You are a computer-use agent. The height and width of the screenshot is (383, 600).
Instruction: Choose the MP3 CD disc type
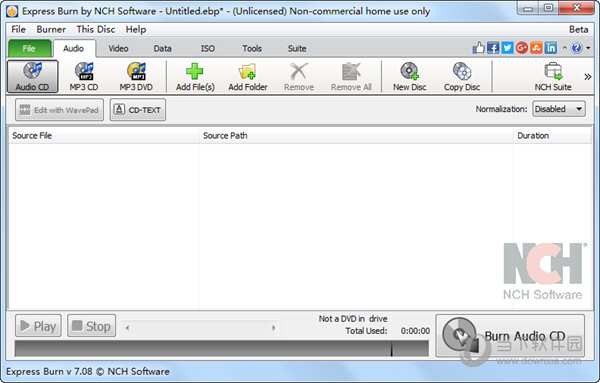(84, 77)
